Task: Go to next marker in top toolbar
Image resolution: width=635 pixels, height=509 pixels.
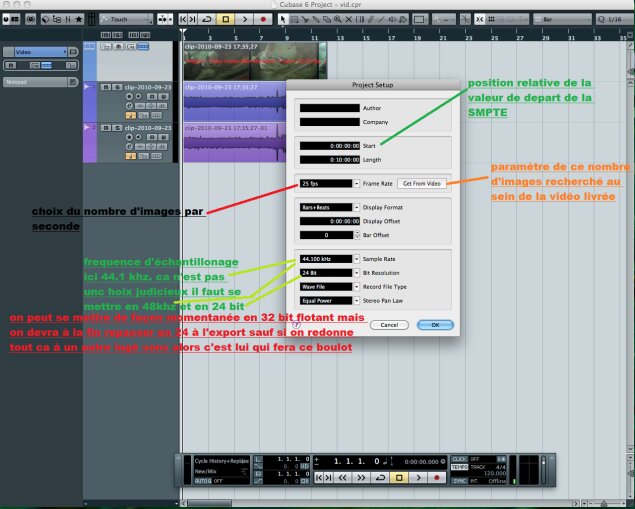Action: coord(193,19)
